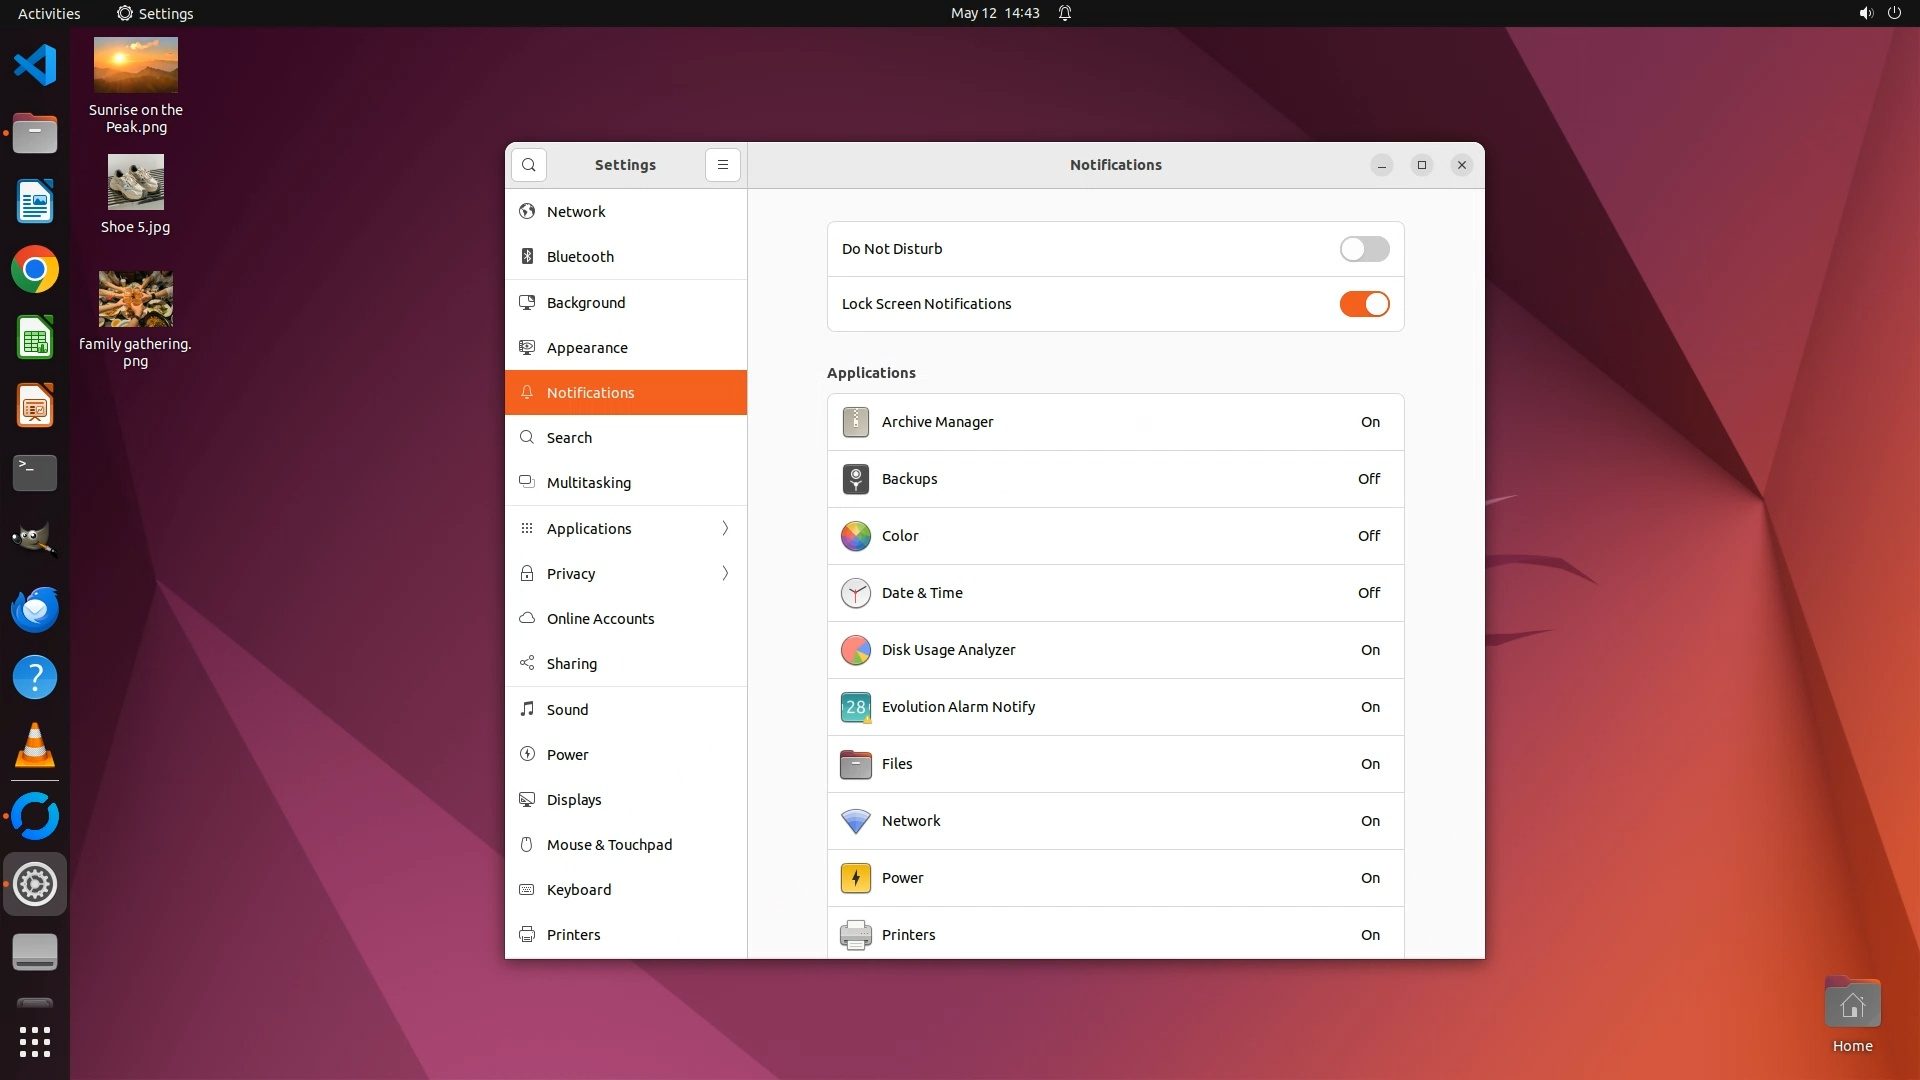Click the Archive Manager app icon
Screen dimensions: 1920x1080
click(x=855, y=422)
